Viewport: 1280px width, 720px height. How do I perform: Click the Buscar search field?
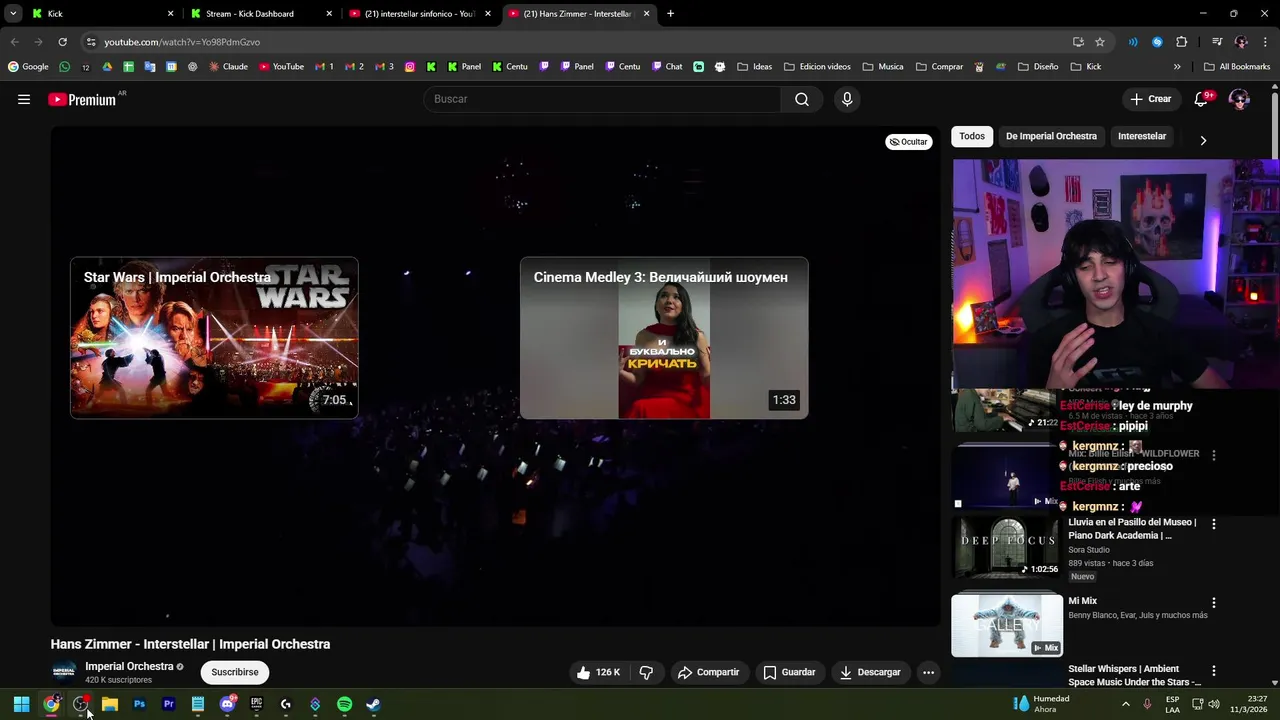(x=602, y=99)
